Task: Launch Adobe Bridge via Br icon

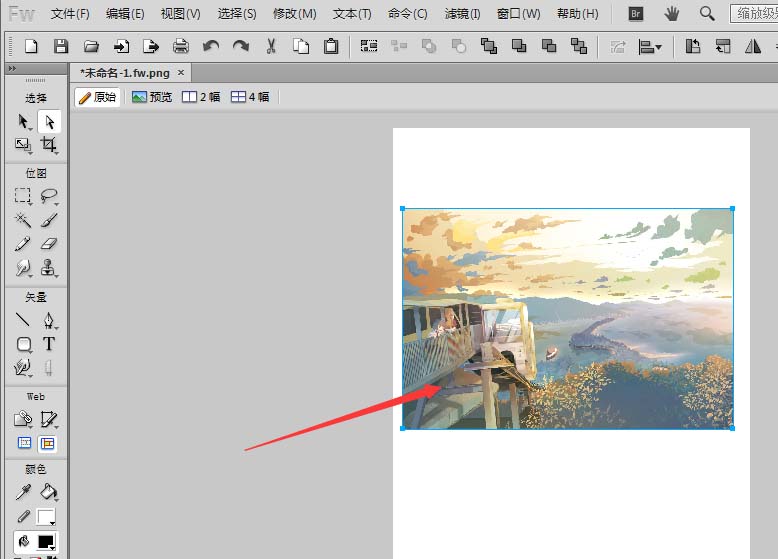Action: pyautogui.click(x=636, y=14)
